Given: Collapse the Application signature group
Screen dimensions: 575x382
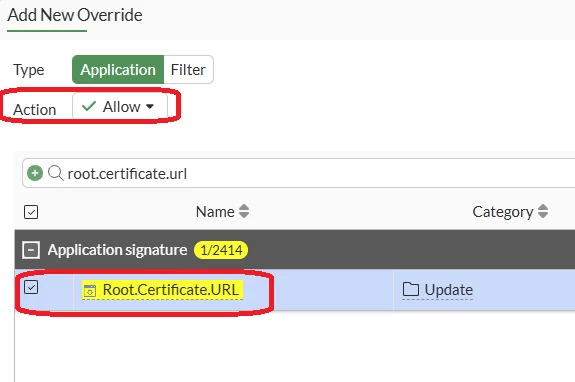Looking at the screenshot, I should pos(31,250).
